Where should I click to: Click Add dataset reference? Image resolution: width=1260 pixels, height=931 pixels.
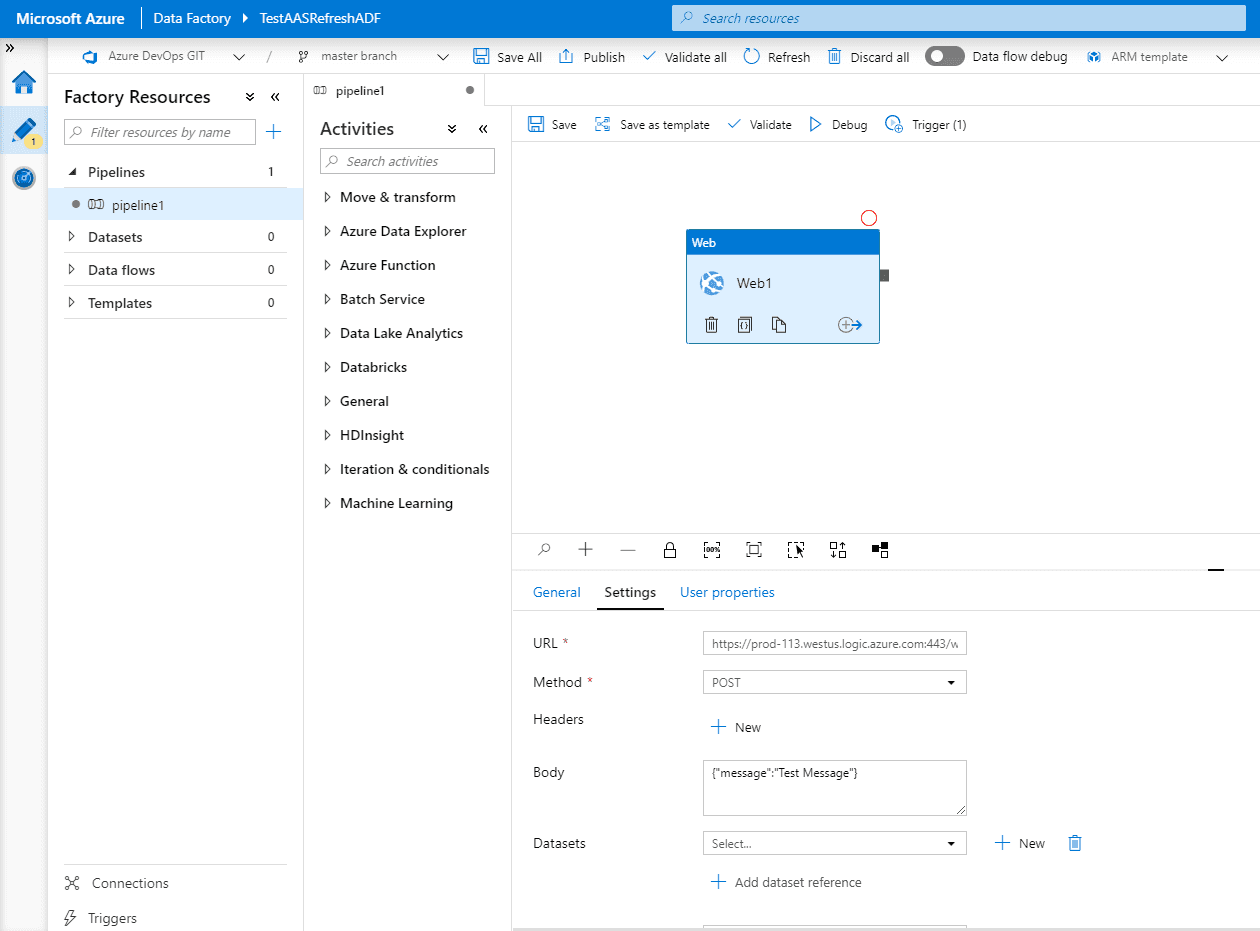(786, 882)
